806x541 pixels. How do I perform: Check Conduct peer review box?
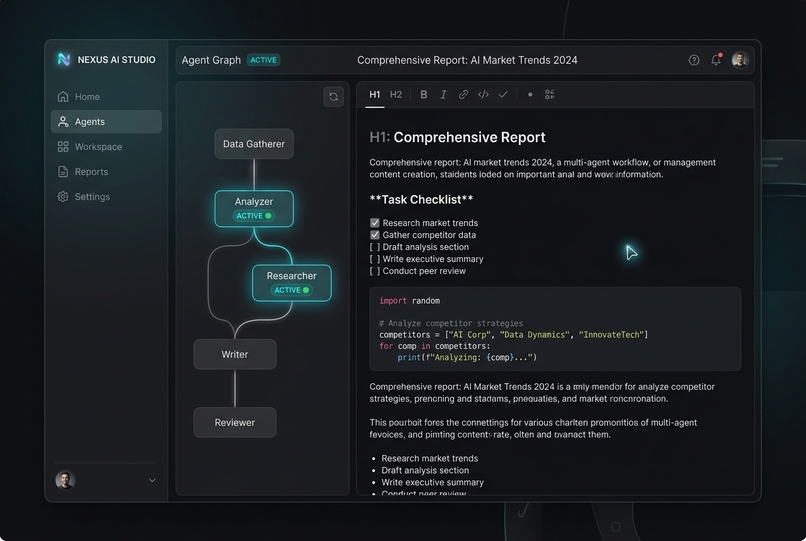point(375,271)
